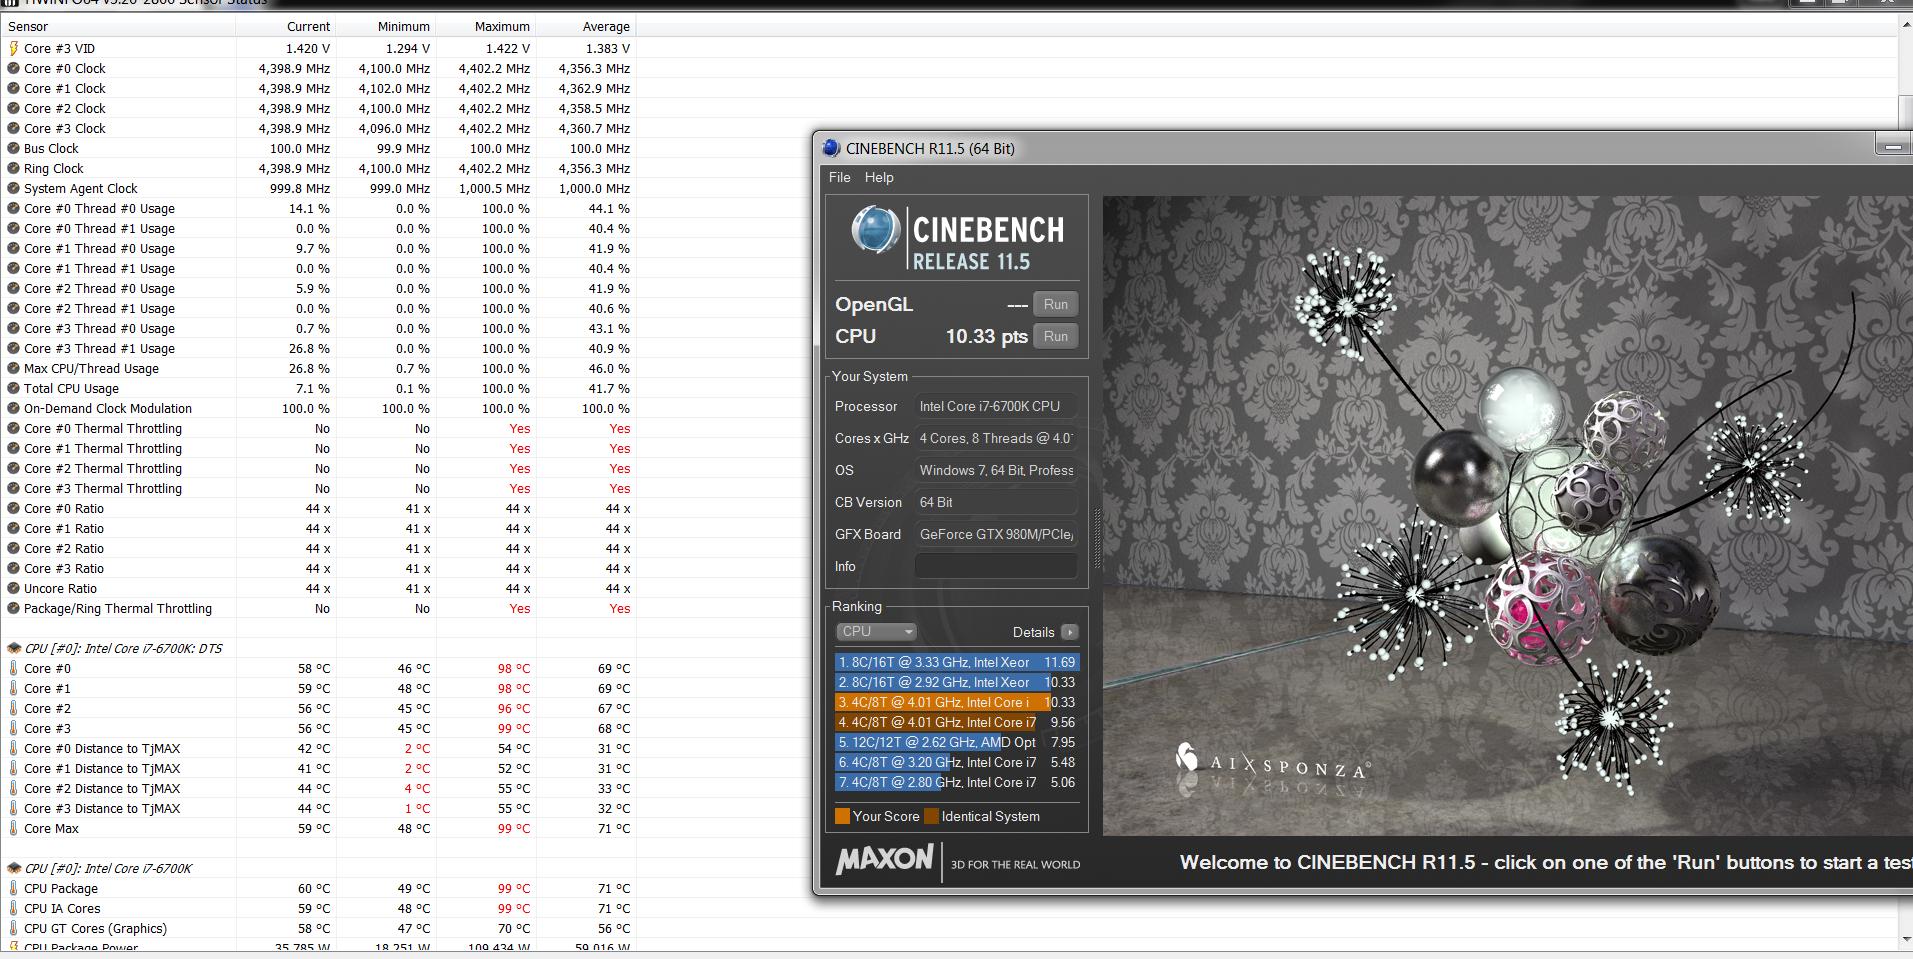Click the Cinebench Release 11.5 globe logo
1913x959 pixels.
tap(875, 231)
